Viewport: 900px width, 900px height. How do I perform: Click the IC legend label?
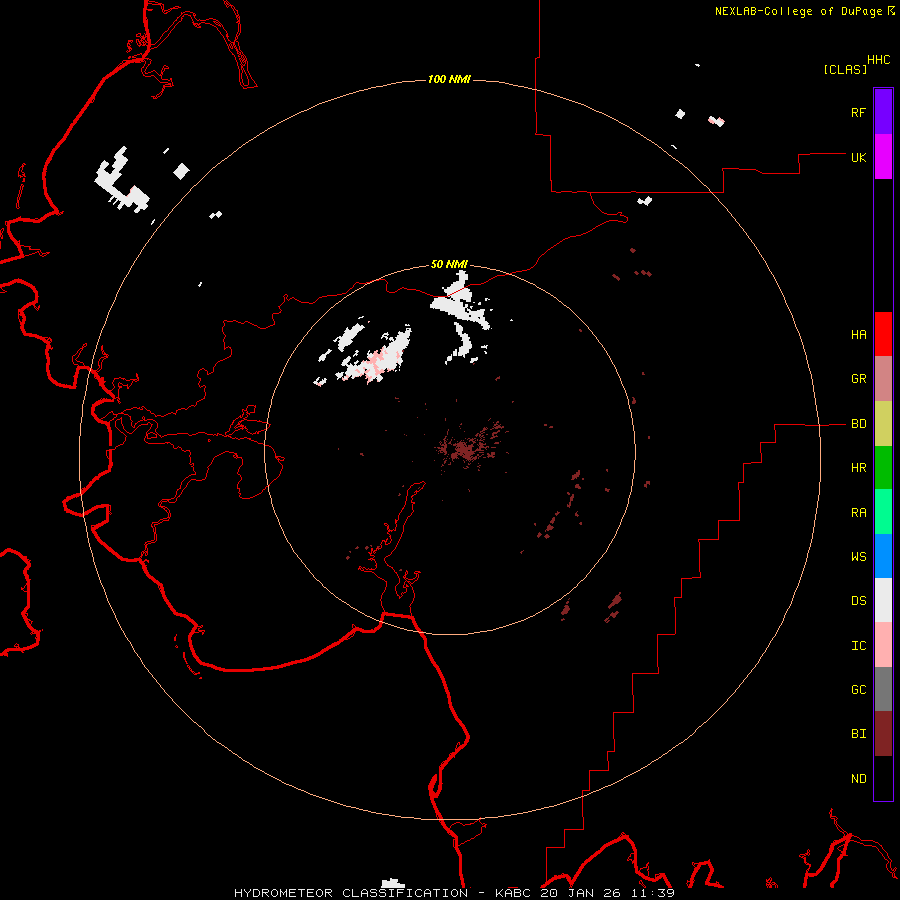858,646
